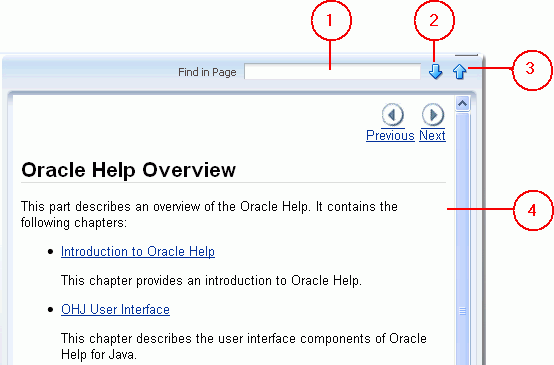This screenshot has height=365, width=554.
Task: Click the scrollbar up arrow button
Action: click(x=462, y=104)
